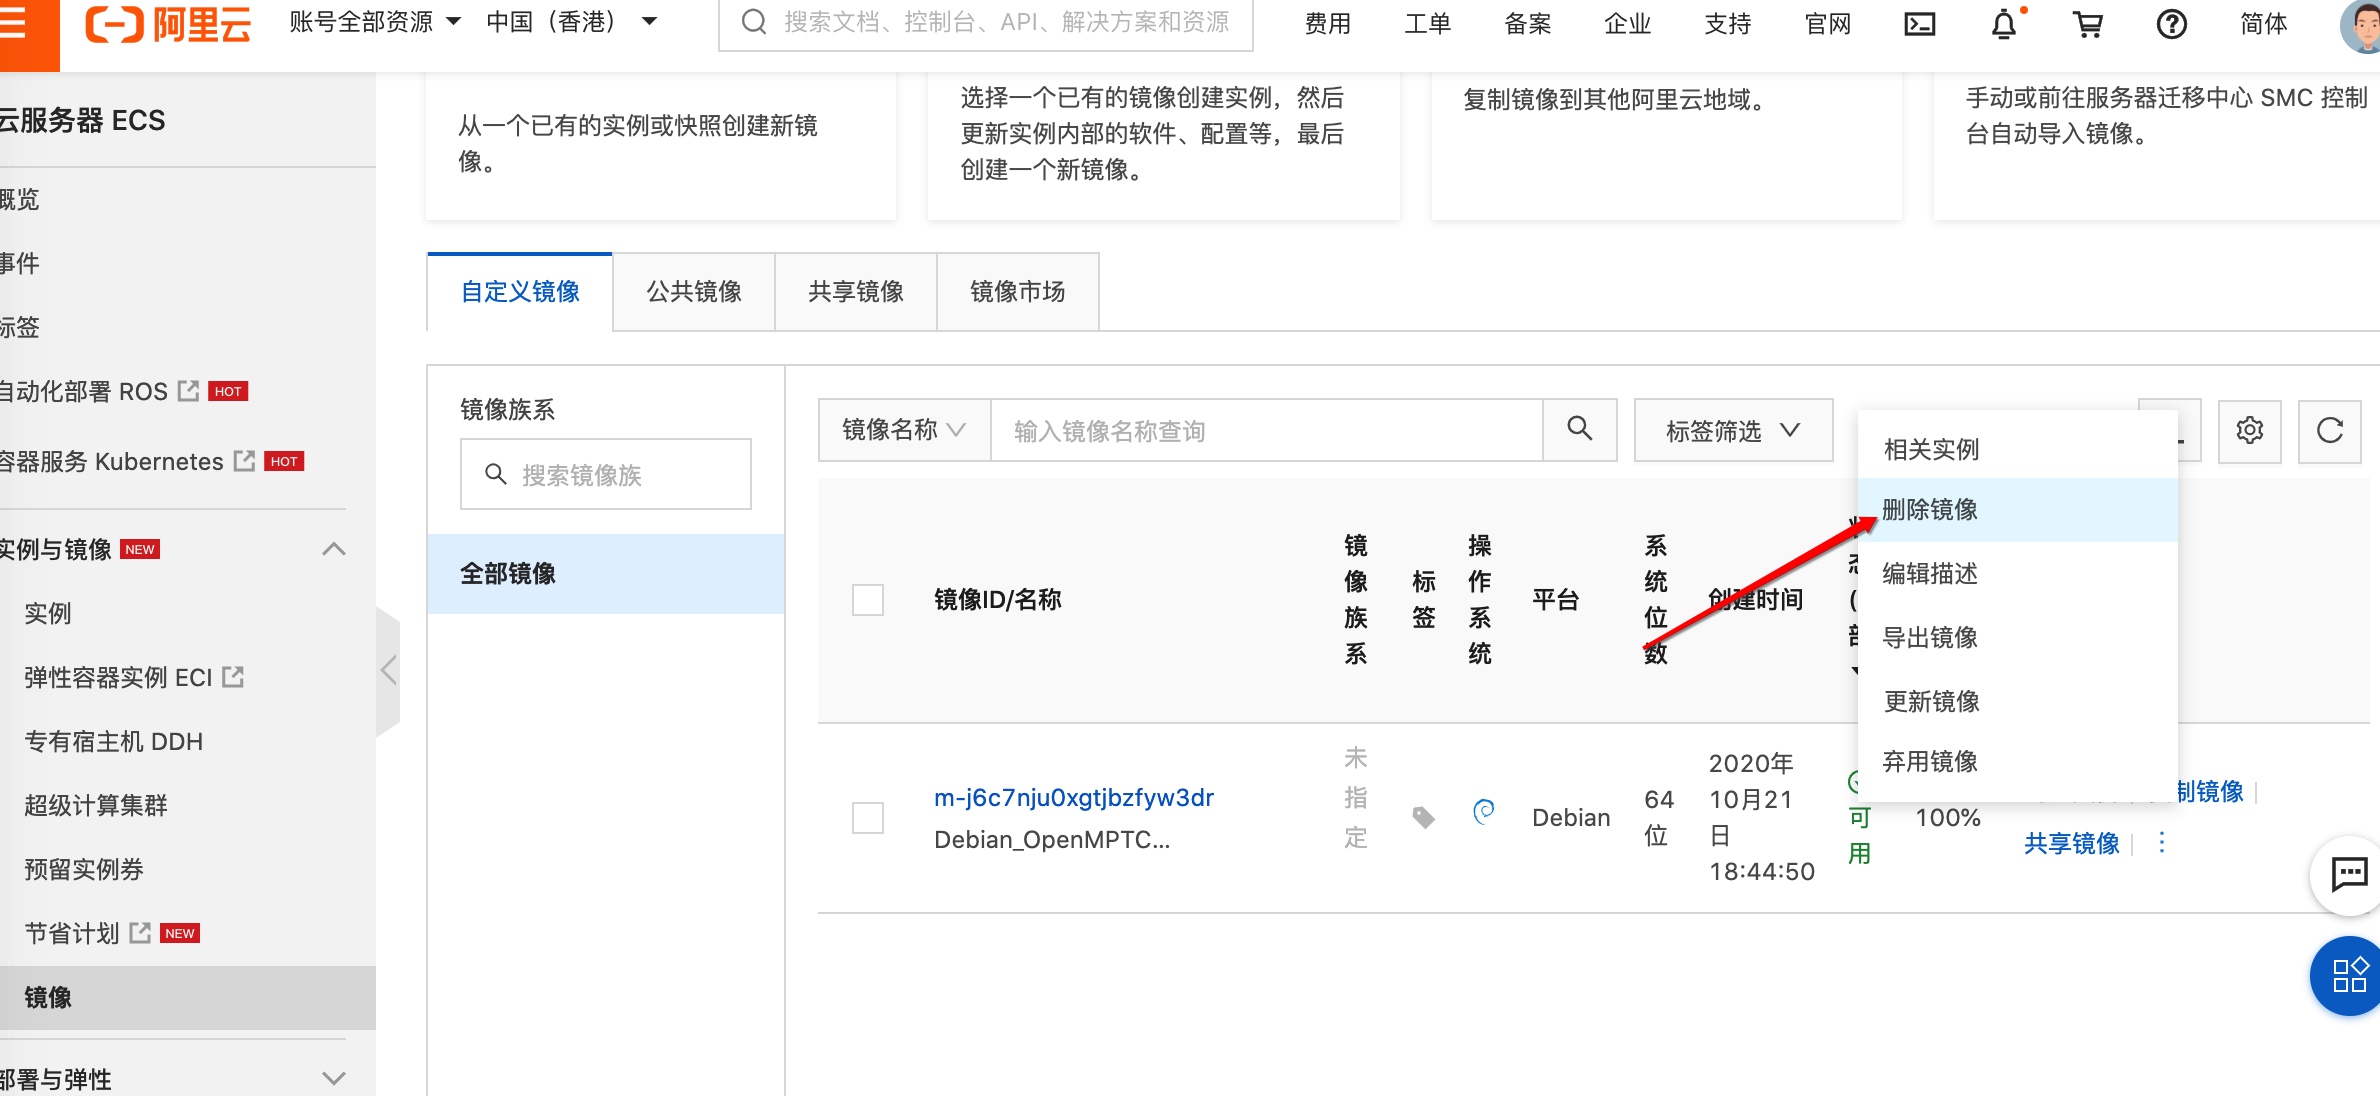Open the 镜像名称 filter dropdown
The width and height of the screenshot is (2380, 1096).
pyautogui.click(x=904, y=430)
